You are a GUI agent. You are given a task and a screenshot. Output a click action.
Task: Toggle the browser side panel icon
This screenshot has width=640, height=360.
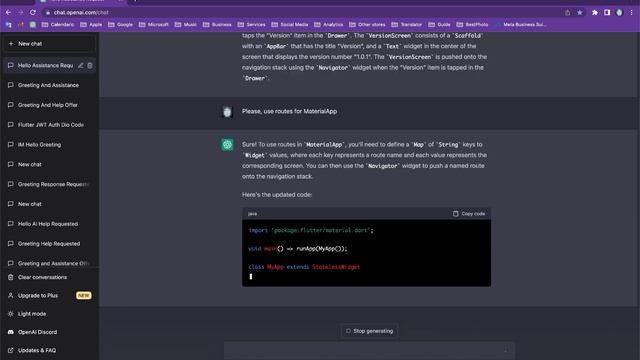tap(607, 13)
